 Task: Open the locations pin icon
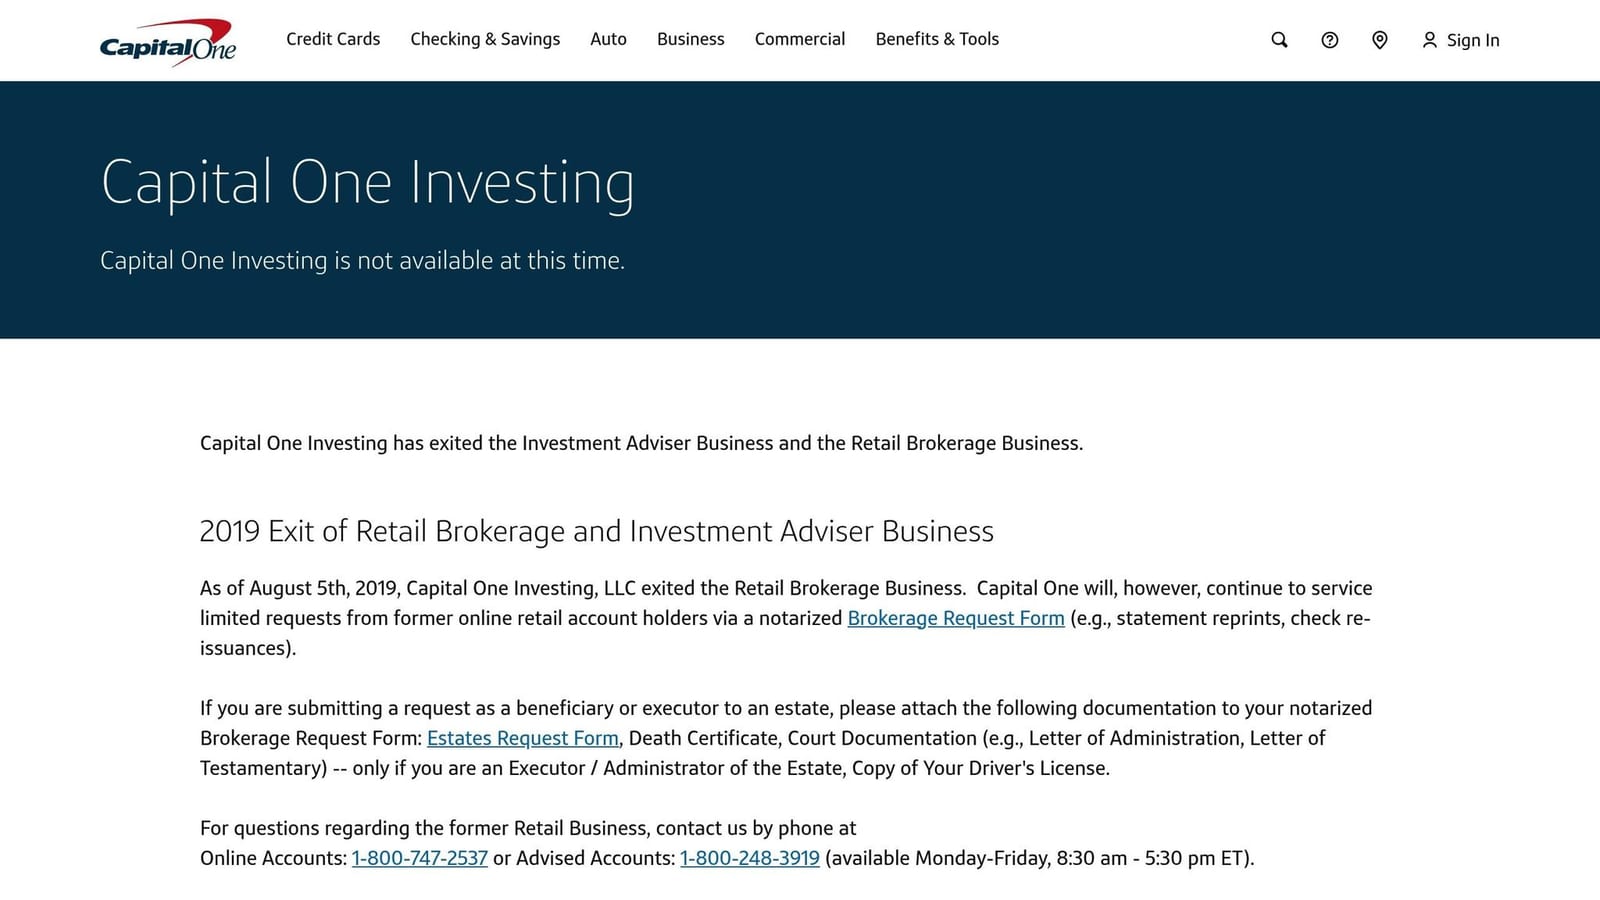tap(1379, 40)
